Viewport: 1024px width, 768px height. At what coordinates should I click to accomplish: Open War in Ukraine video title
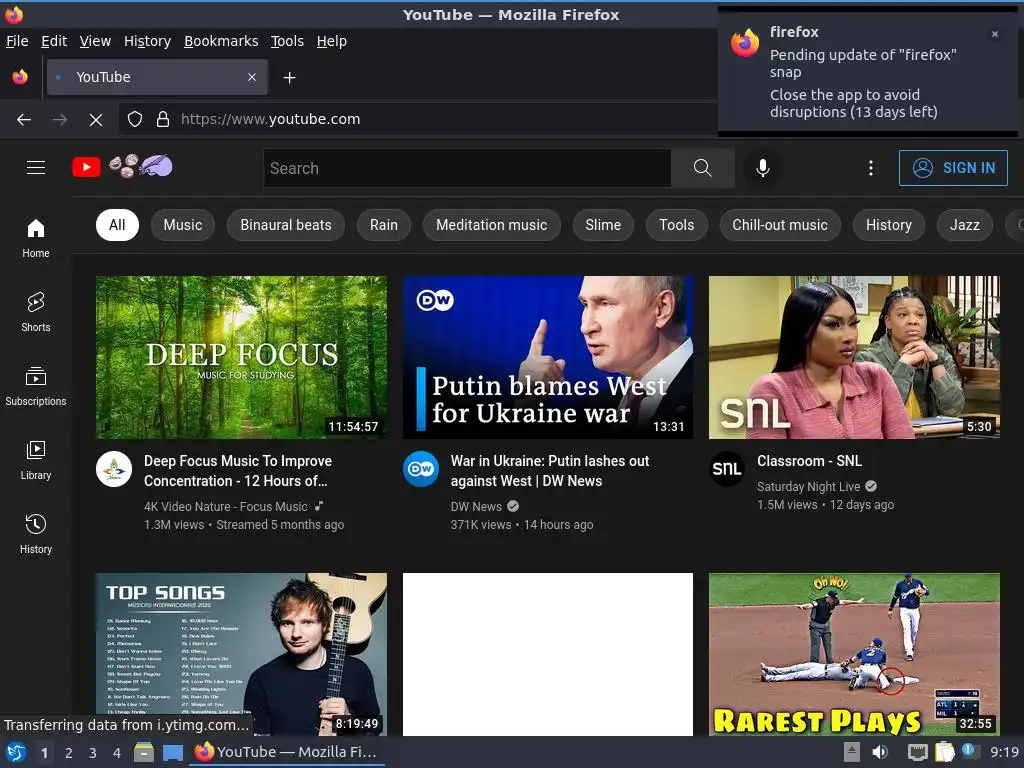pyautogui.click(x=550, y=471)
